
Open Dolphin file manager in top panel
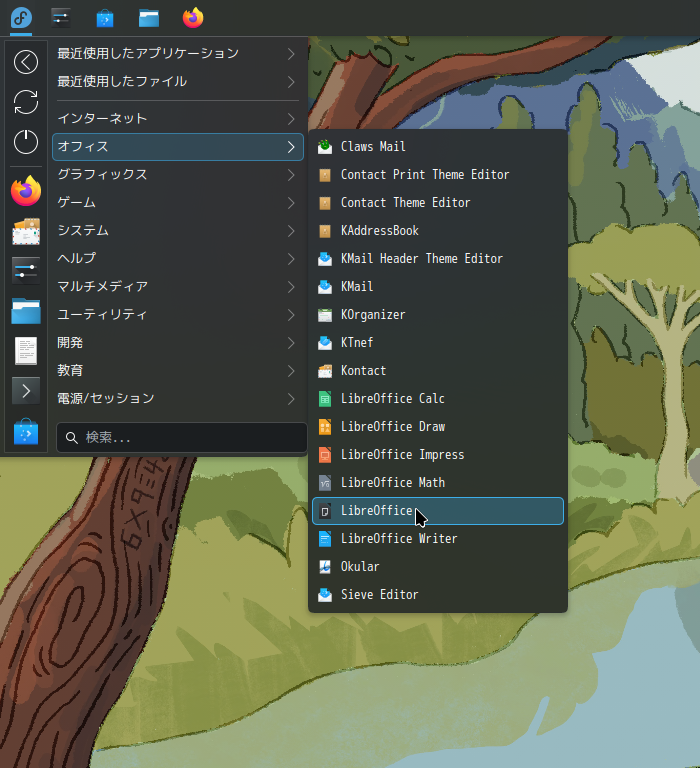click(149, 19)
